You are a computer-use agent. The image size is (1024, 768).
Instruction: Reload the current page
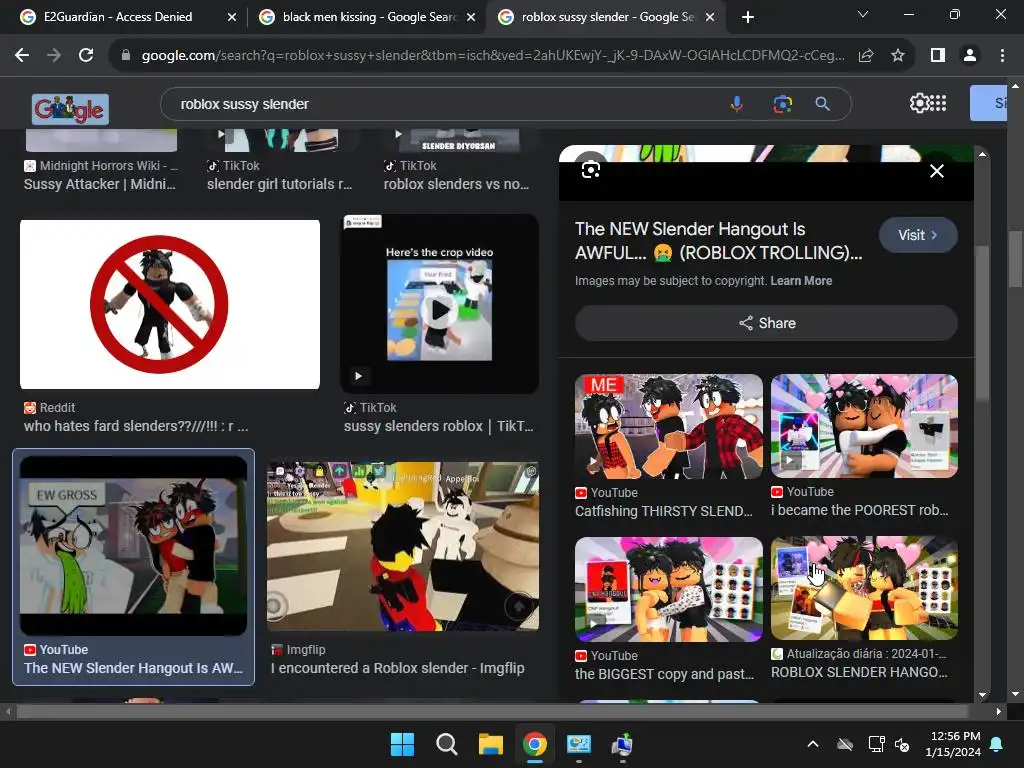coord(86,56)
